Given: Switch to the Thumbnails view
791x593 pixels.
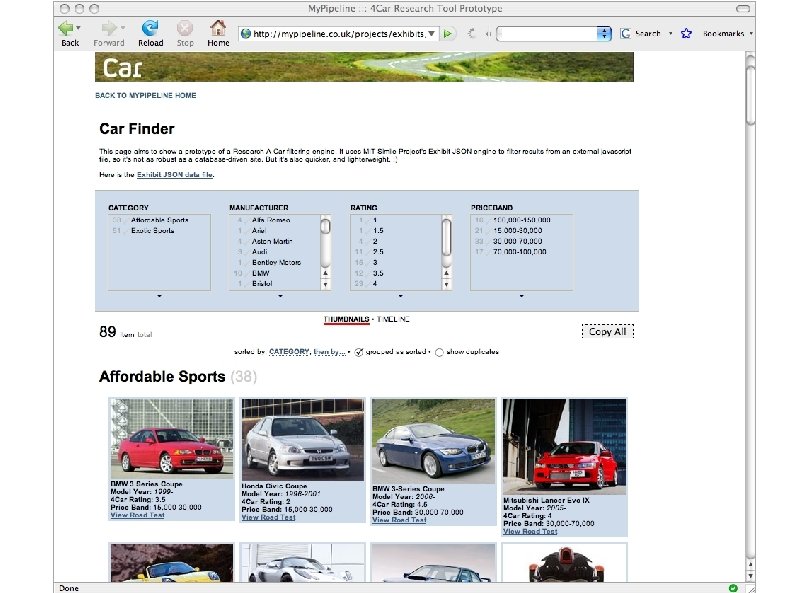Looking at the screenshot, I should (347, 319).
